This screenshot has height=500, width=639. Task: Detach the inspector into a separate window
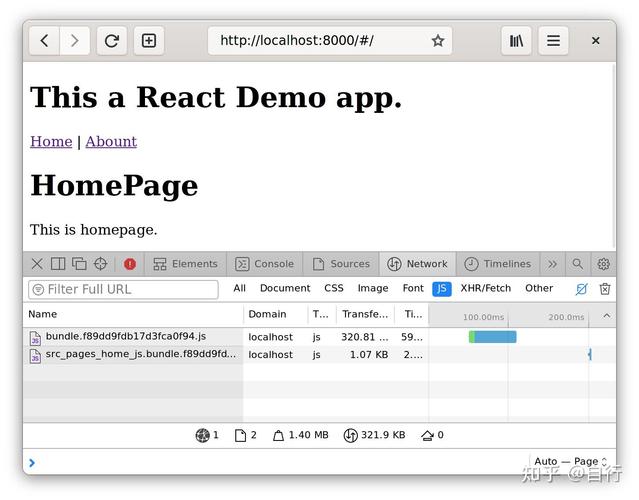pos(79,264)
